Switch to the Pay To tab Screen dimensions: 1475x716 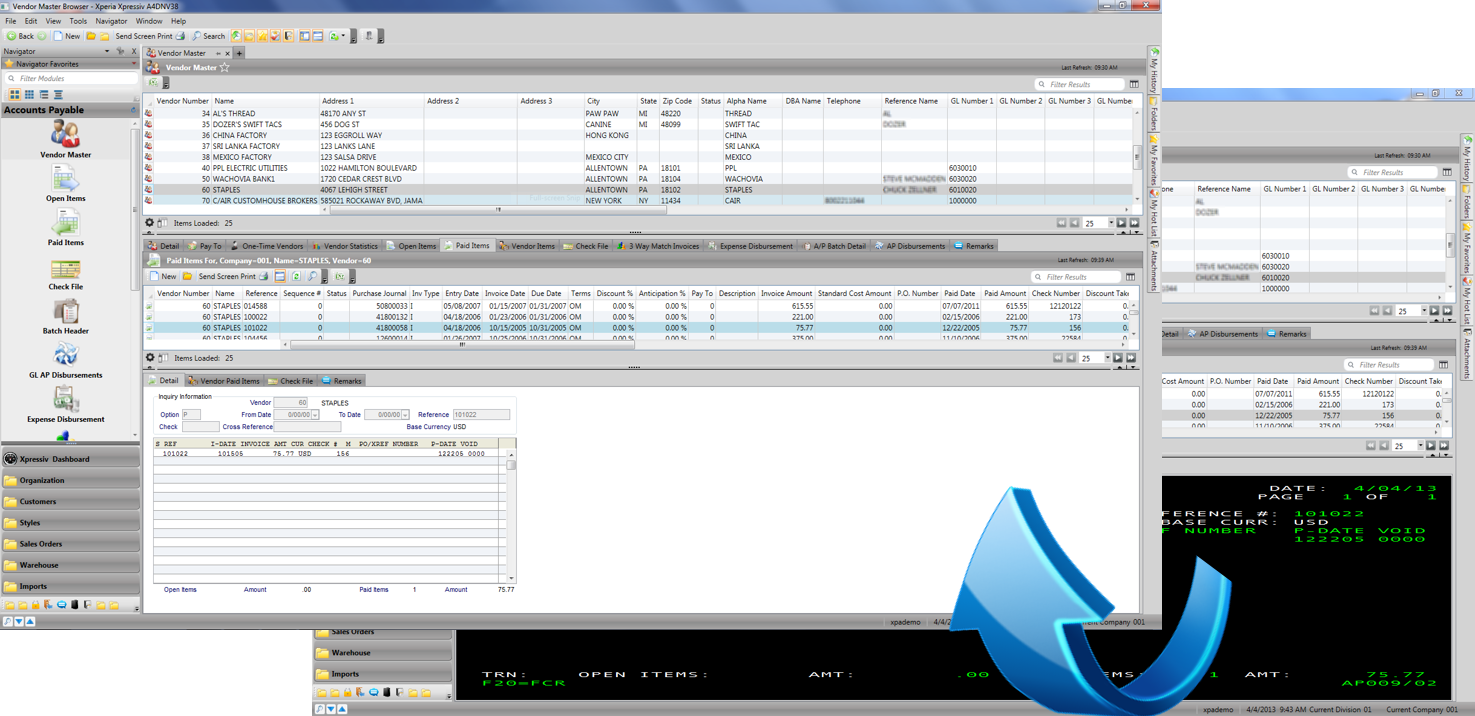tap(205, 246)
